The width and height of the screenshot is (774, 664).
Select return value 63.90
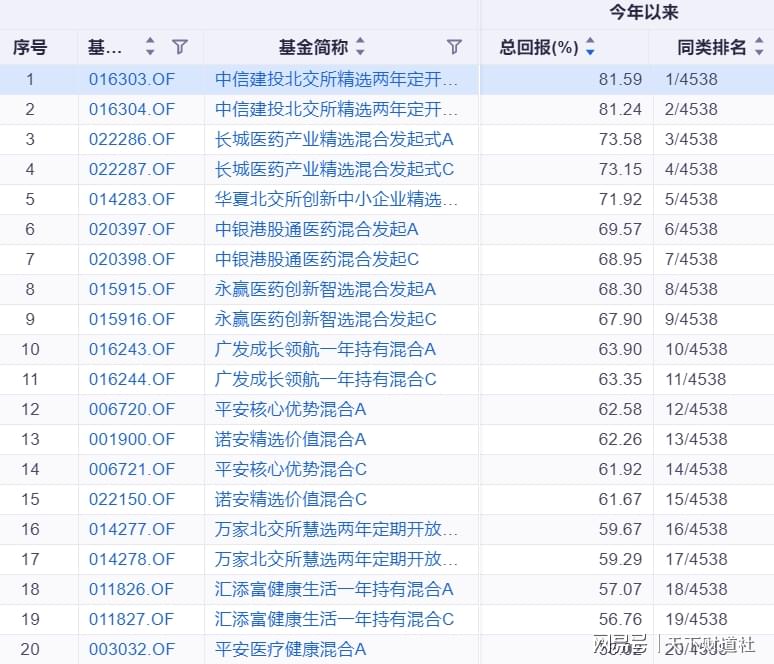point(620,350)
